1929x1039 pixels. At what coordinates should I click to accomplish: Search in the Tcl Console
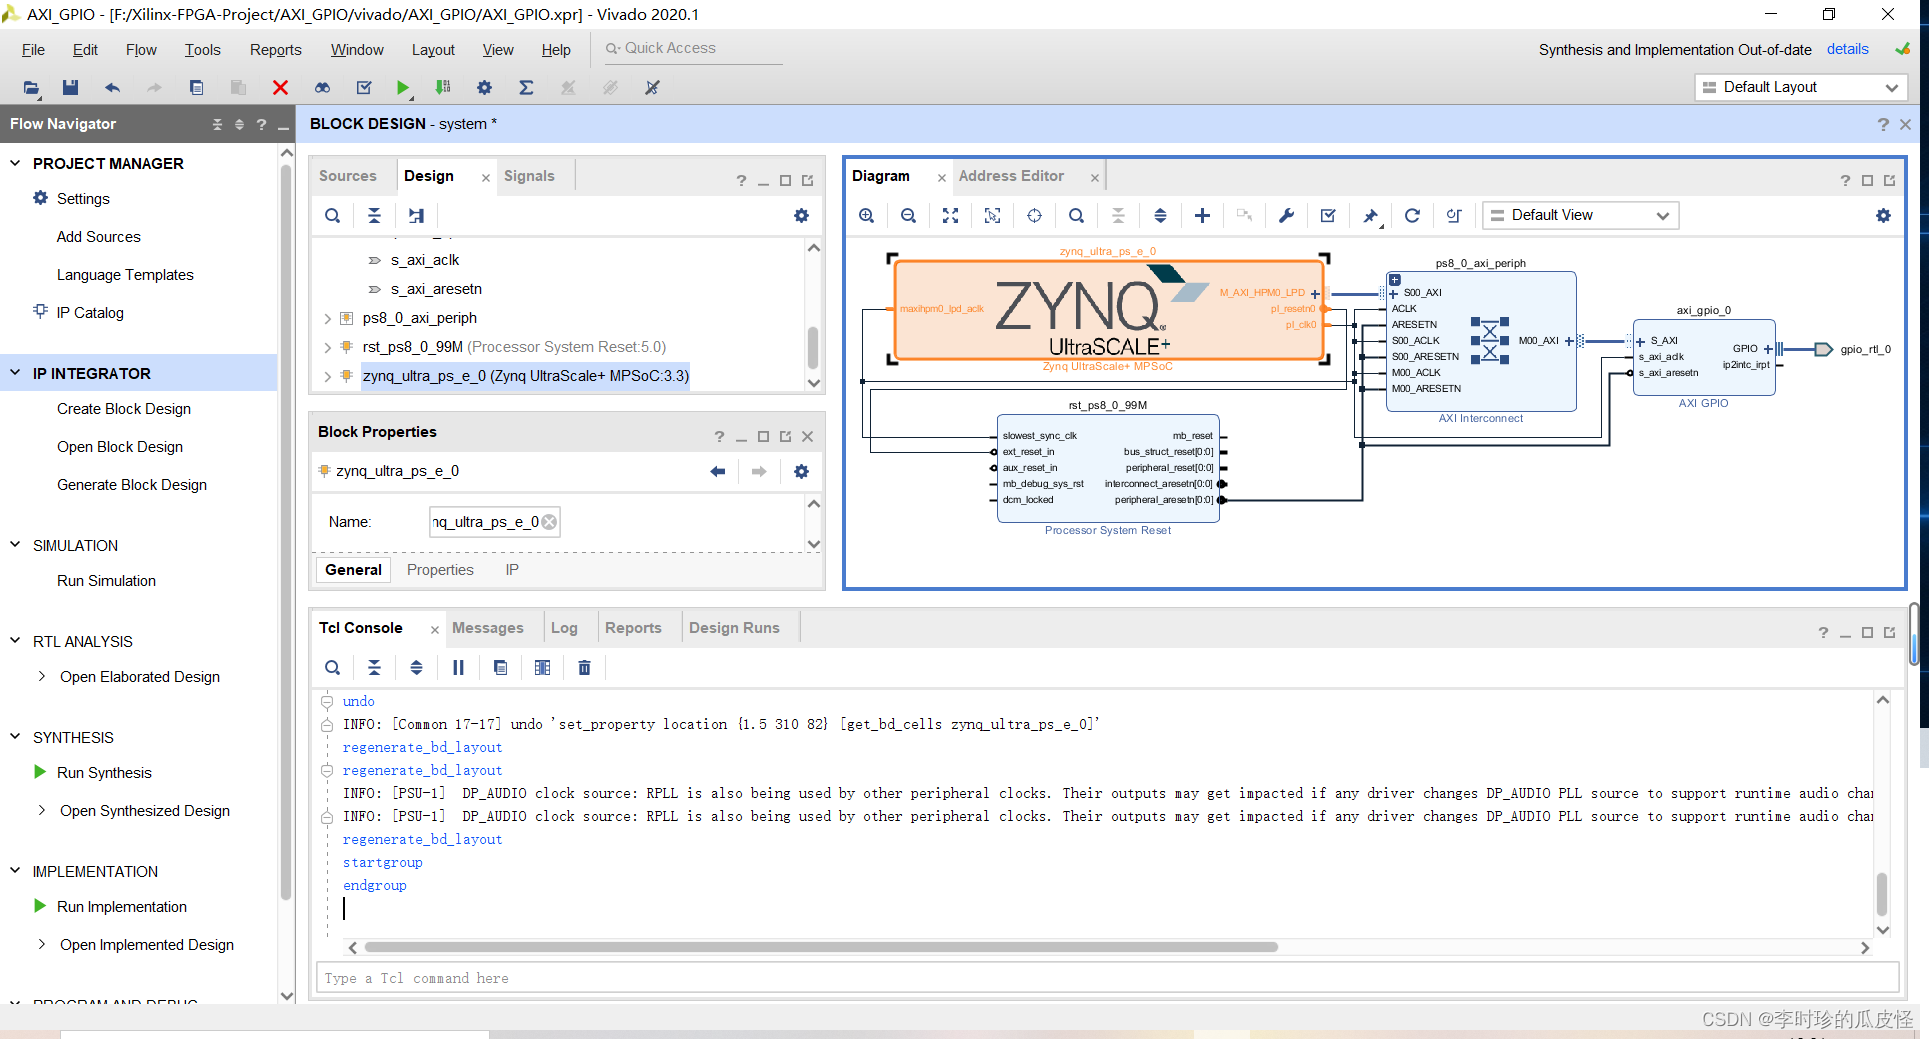click(x=332, y=668)
